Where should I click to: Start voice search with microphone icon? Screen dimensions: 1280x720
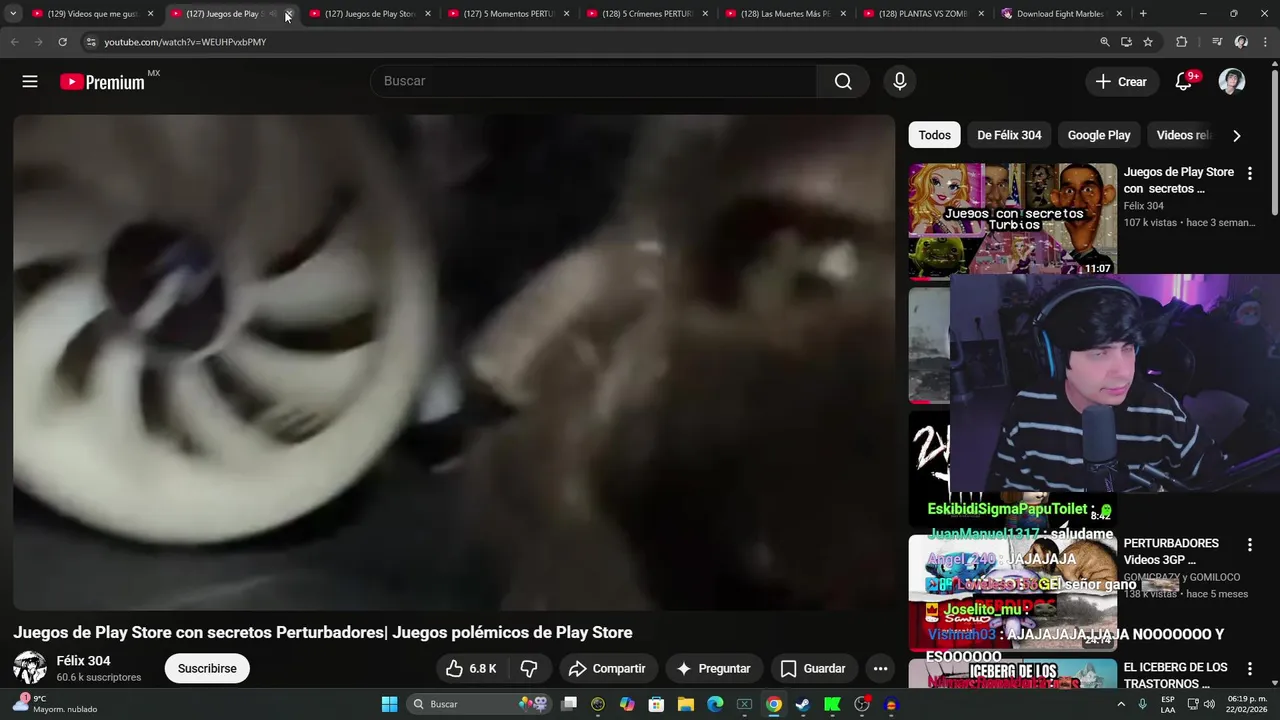click(900, 81)
